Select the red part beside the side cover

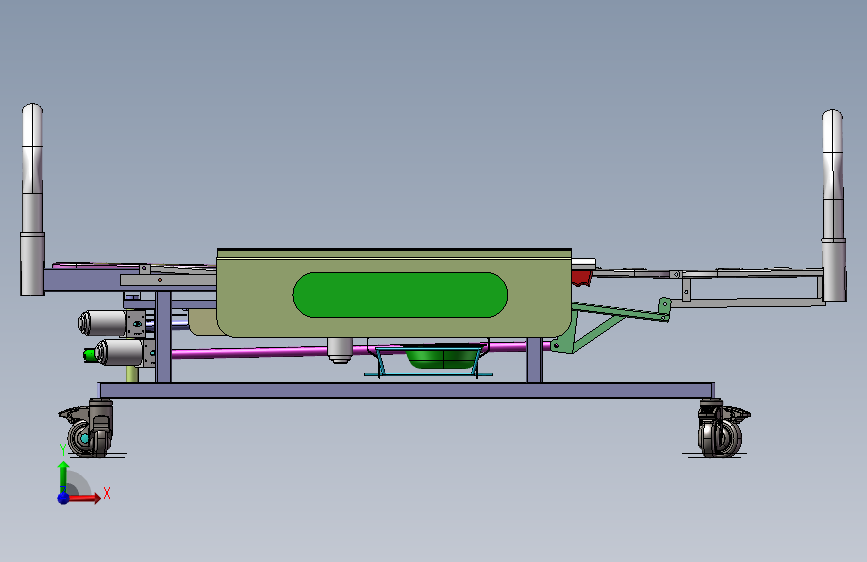[581, 277]
